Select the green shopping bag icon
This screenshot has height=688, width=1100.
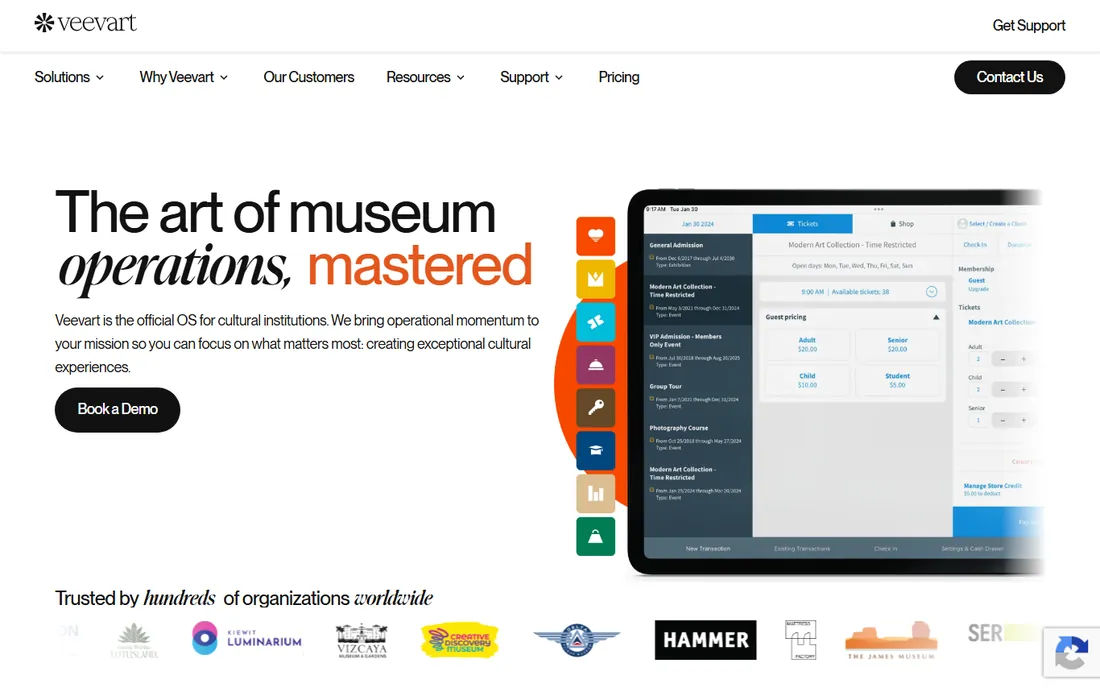coord(596,537)
